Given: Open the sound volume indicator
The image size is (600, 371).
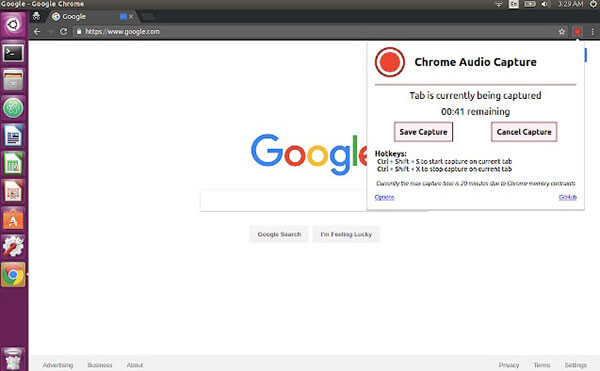Looking at the screenshot, I should coord(545,4).
